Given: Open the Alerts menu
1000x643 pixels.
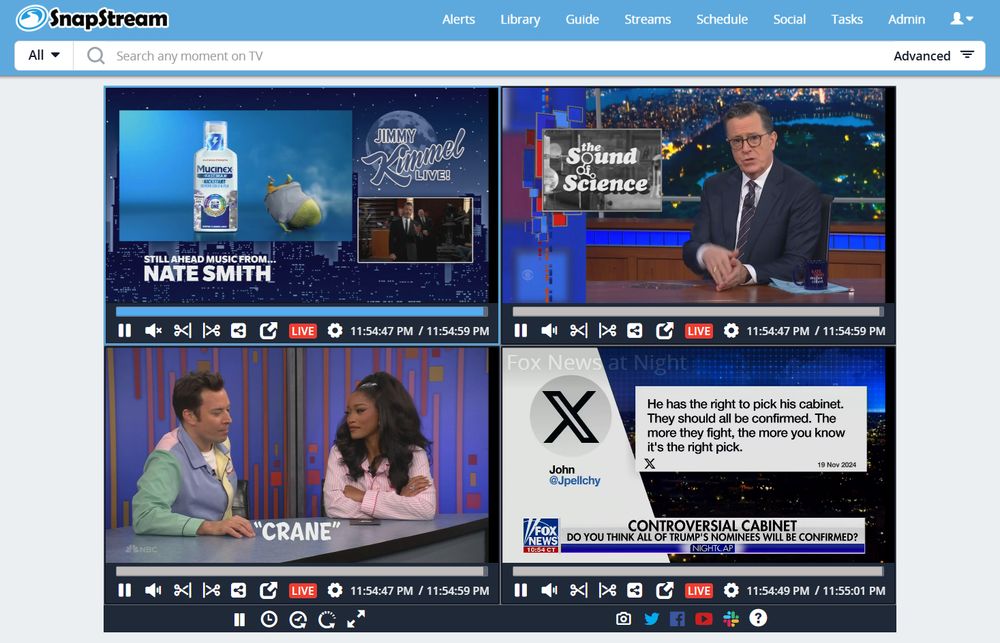Looking at the screenshot, I should pyautogui.click(x=459, y=19).
